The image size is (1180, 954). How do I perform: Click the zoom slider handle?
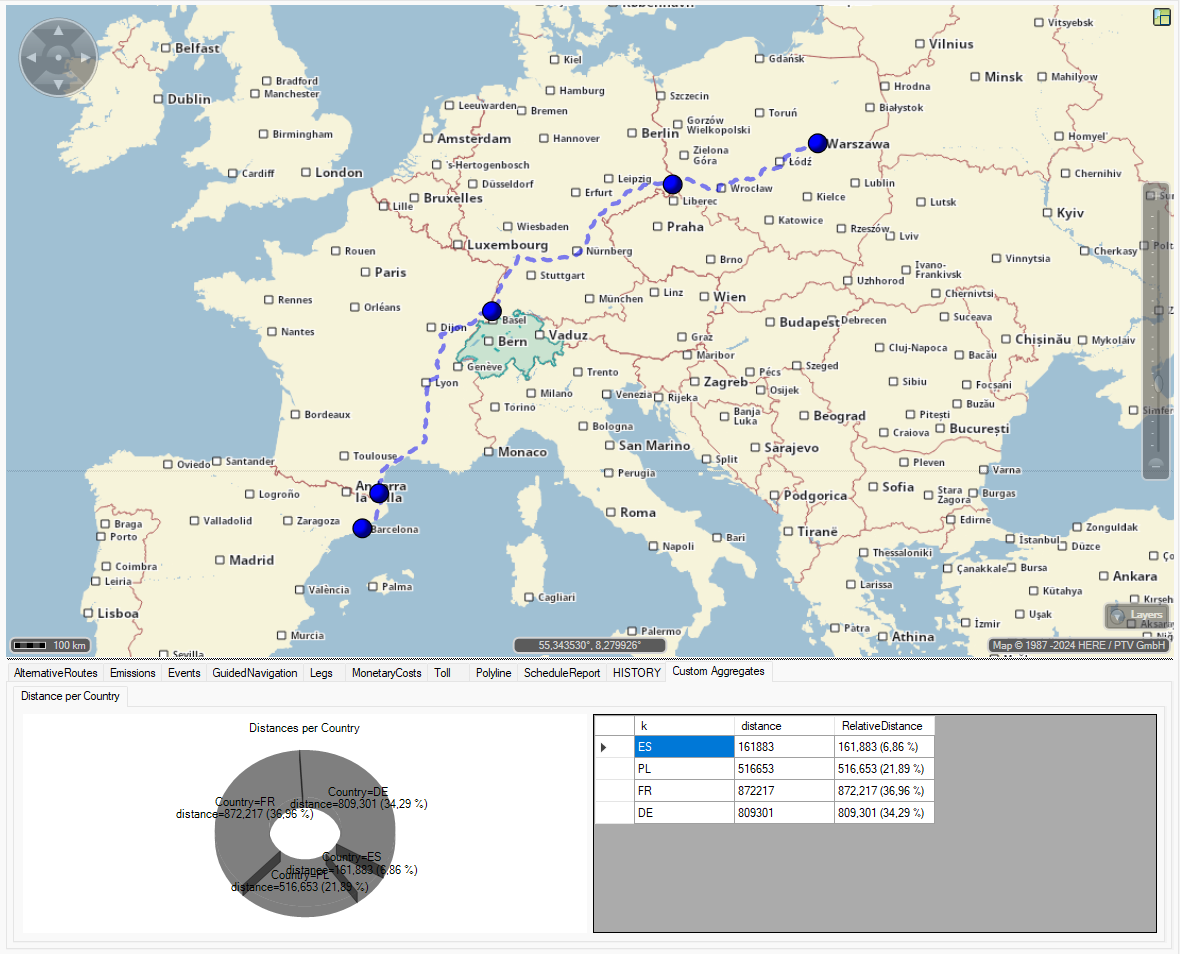[1160, 382]
